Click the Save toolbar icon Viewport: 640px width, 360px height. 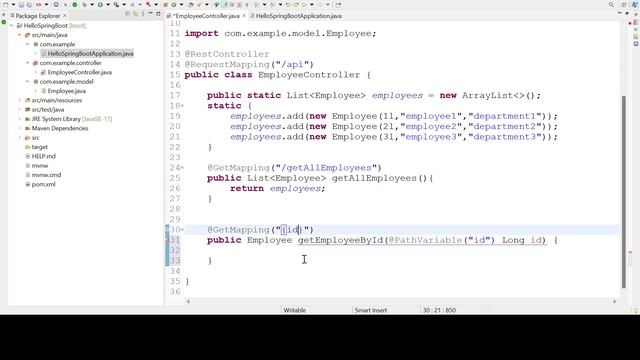coord(21,5)
